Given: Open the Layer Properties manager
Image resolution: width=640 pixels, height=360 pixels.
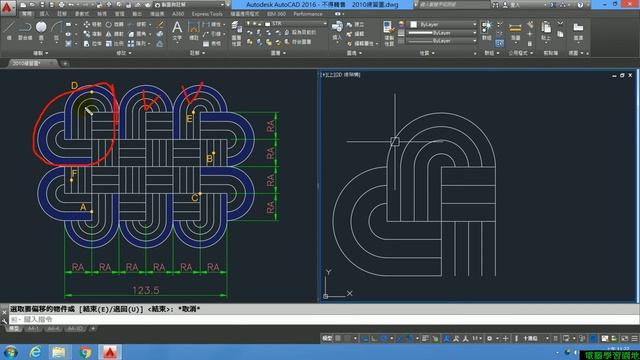Looking at the screenshot, I should coord(236,33).
